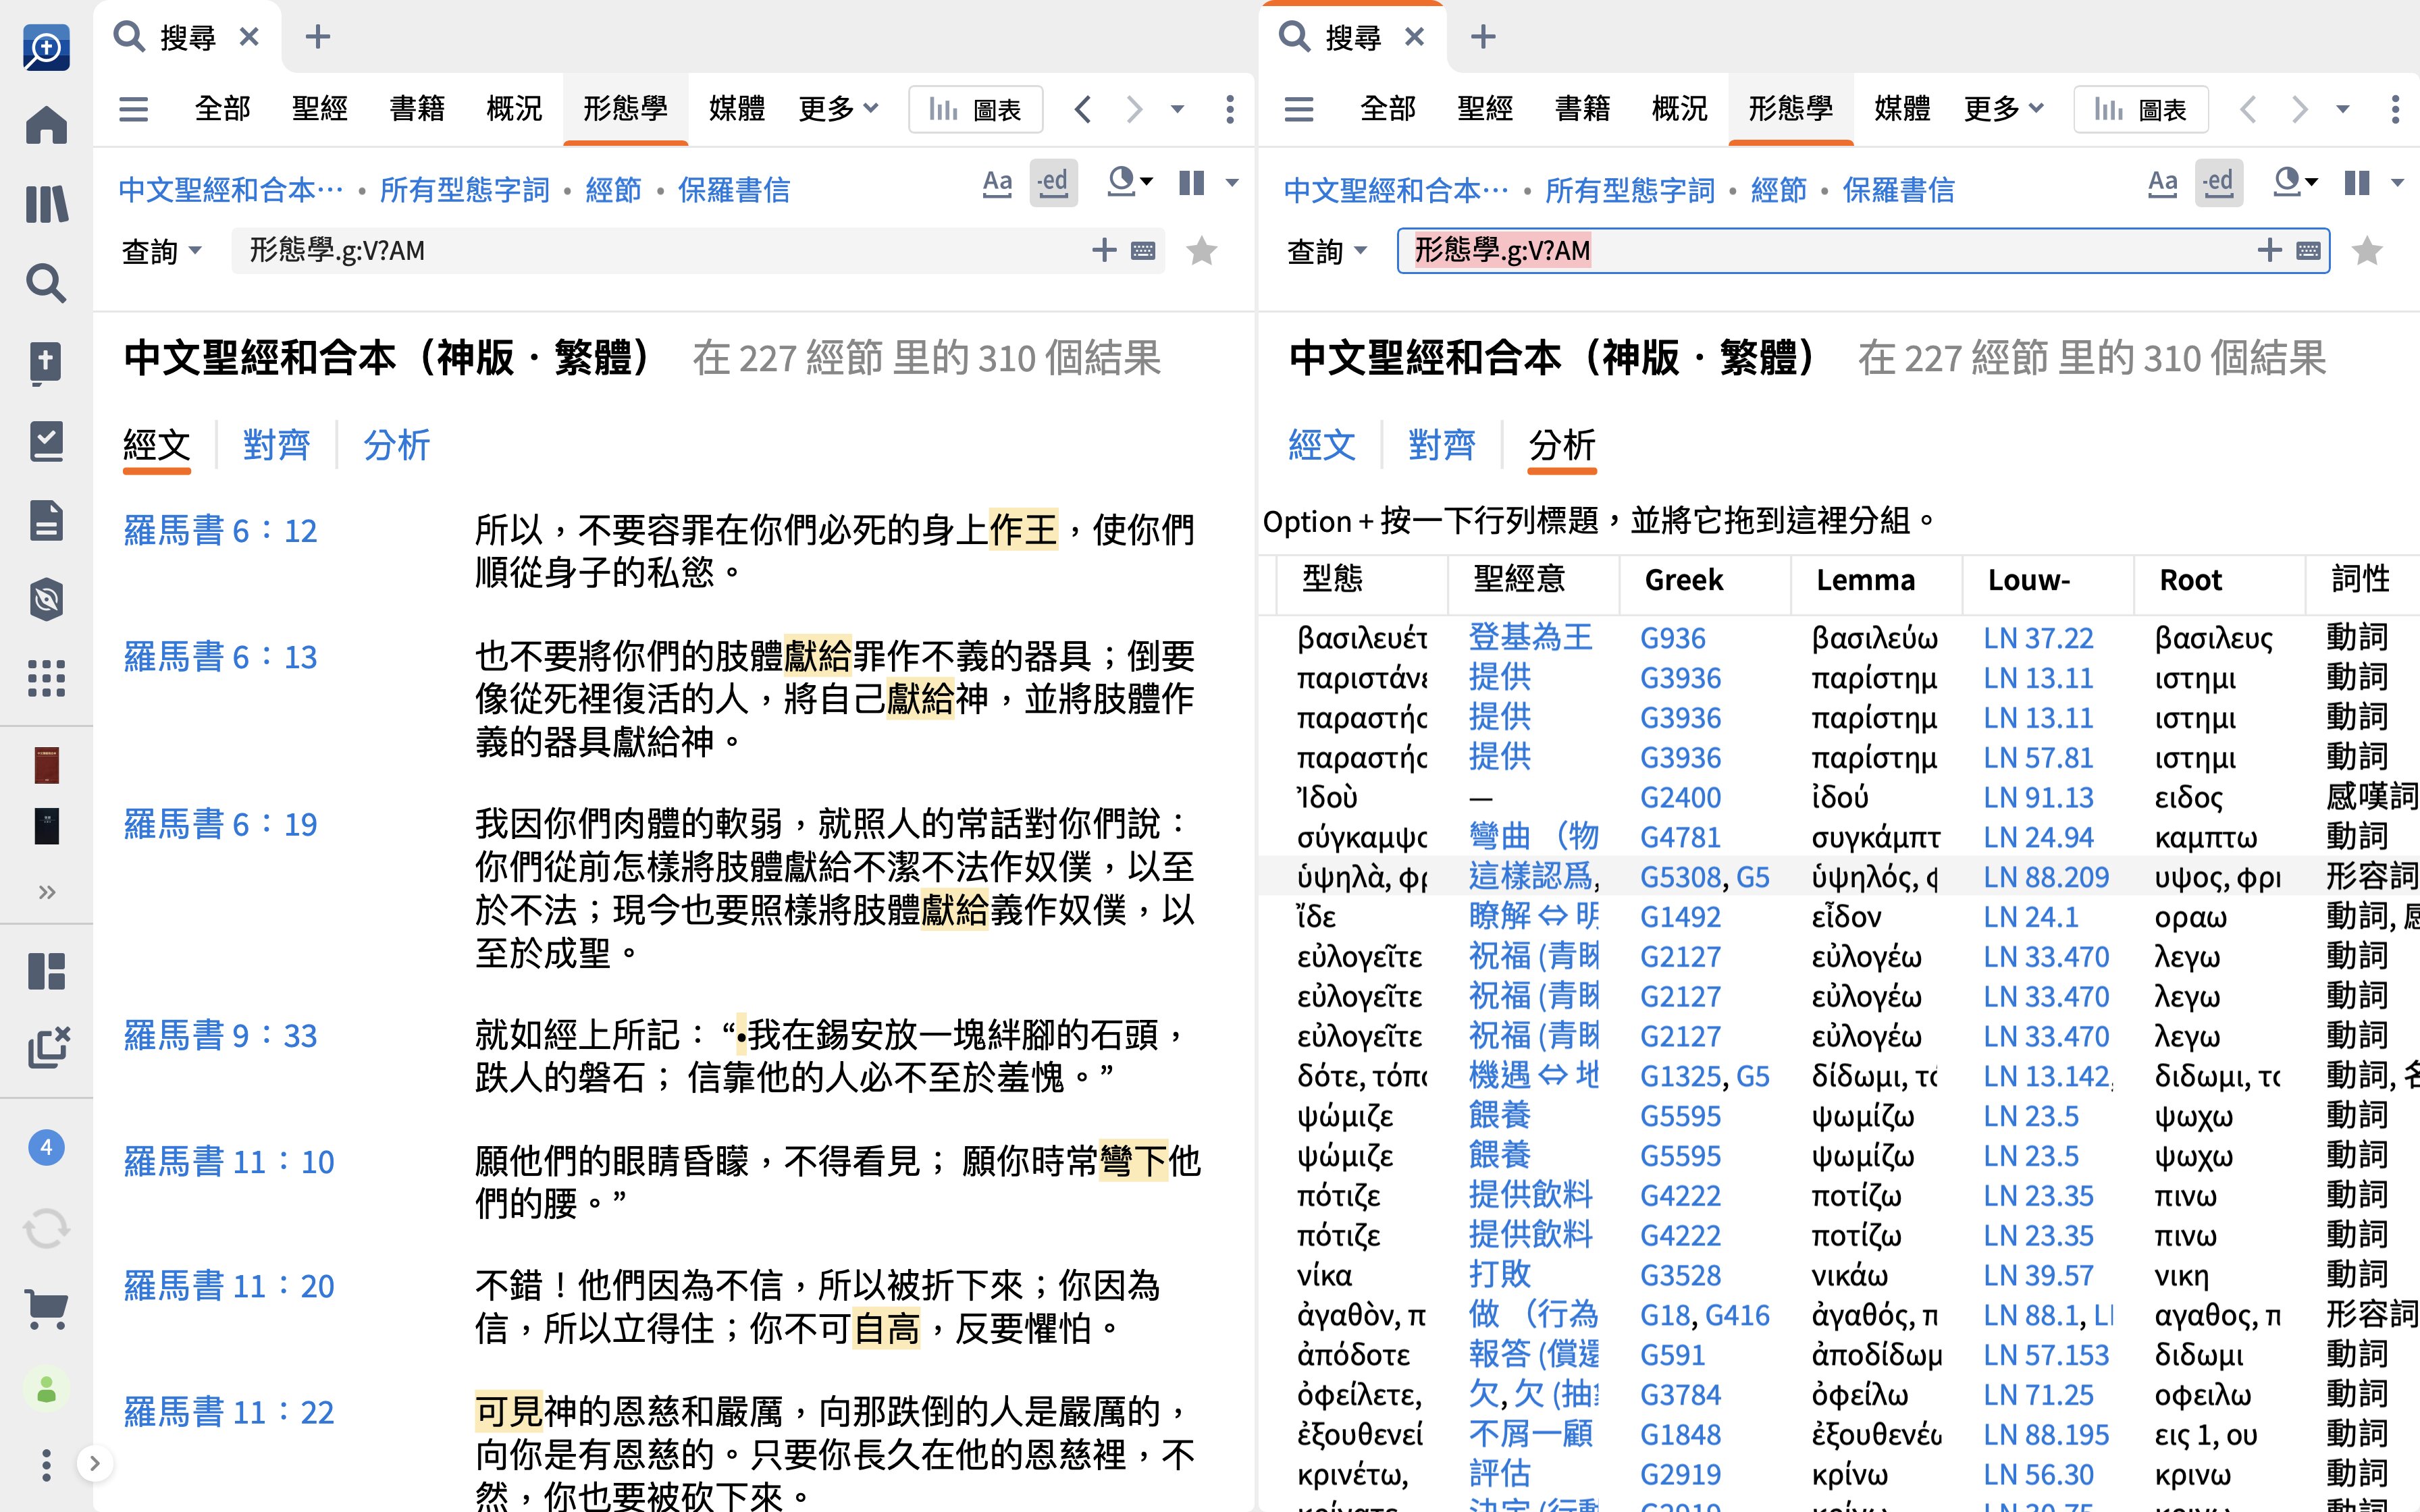Open left panel vertical dots menu

pos(1230,109)
